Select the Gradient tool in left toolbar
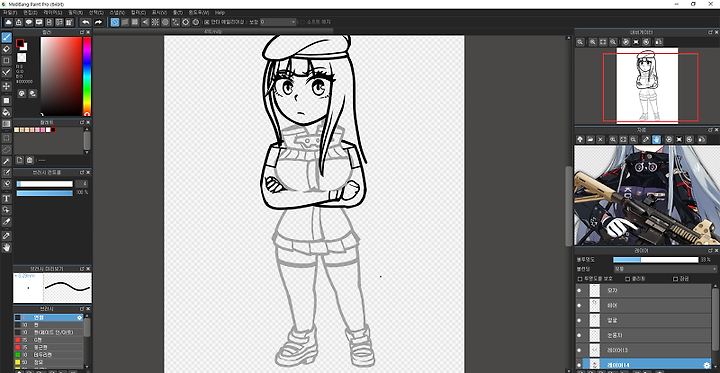 coord(6,124)
